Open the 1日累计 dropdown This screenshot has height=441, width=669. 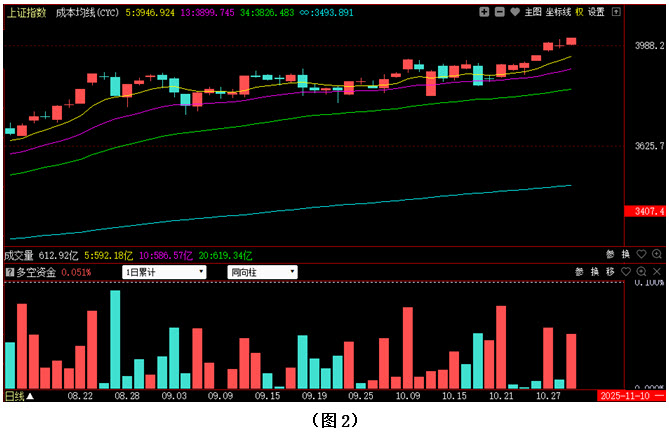pyautogui.click(x=164, y=272)
